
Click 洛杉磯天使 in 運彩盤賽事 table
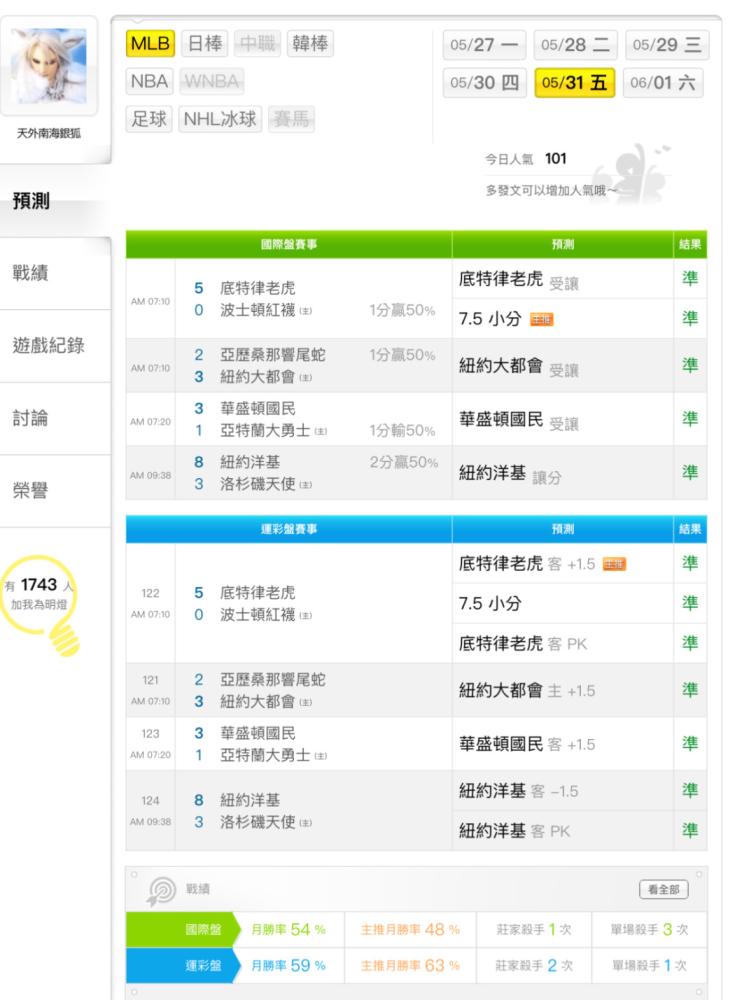point(258,822)
